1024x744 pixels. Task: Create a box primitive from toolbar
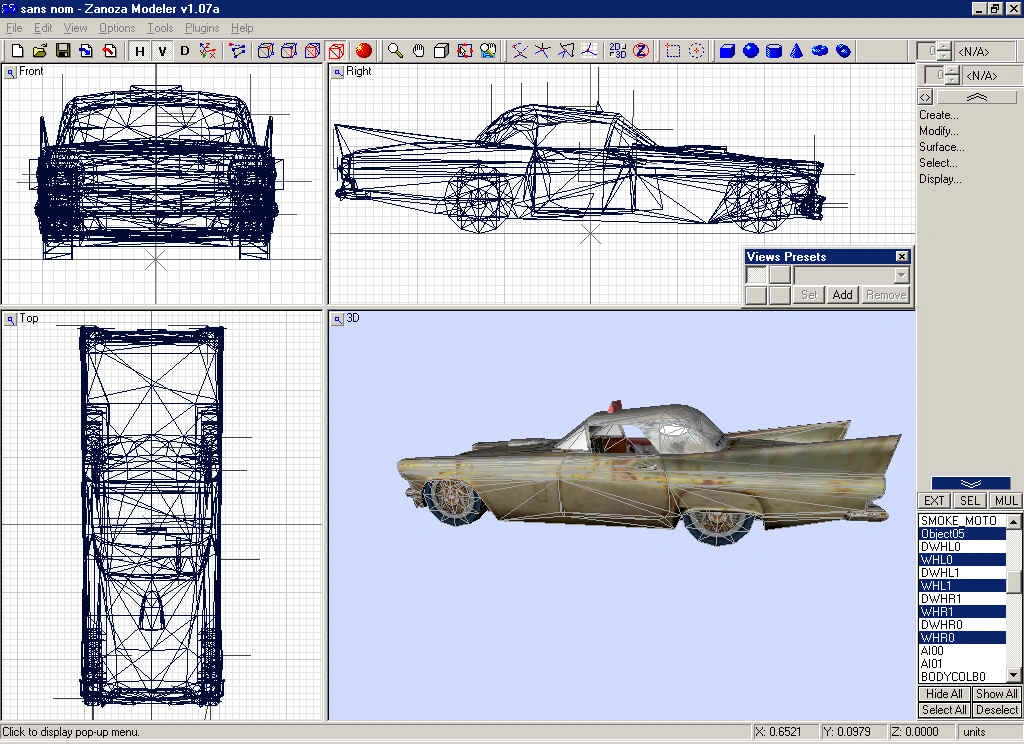(728, 50)
